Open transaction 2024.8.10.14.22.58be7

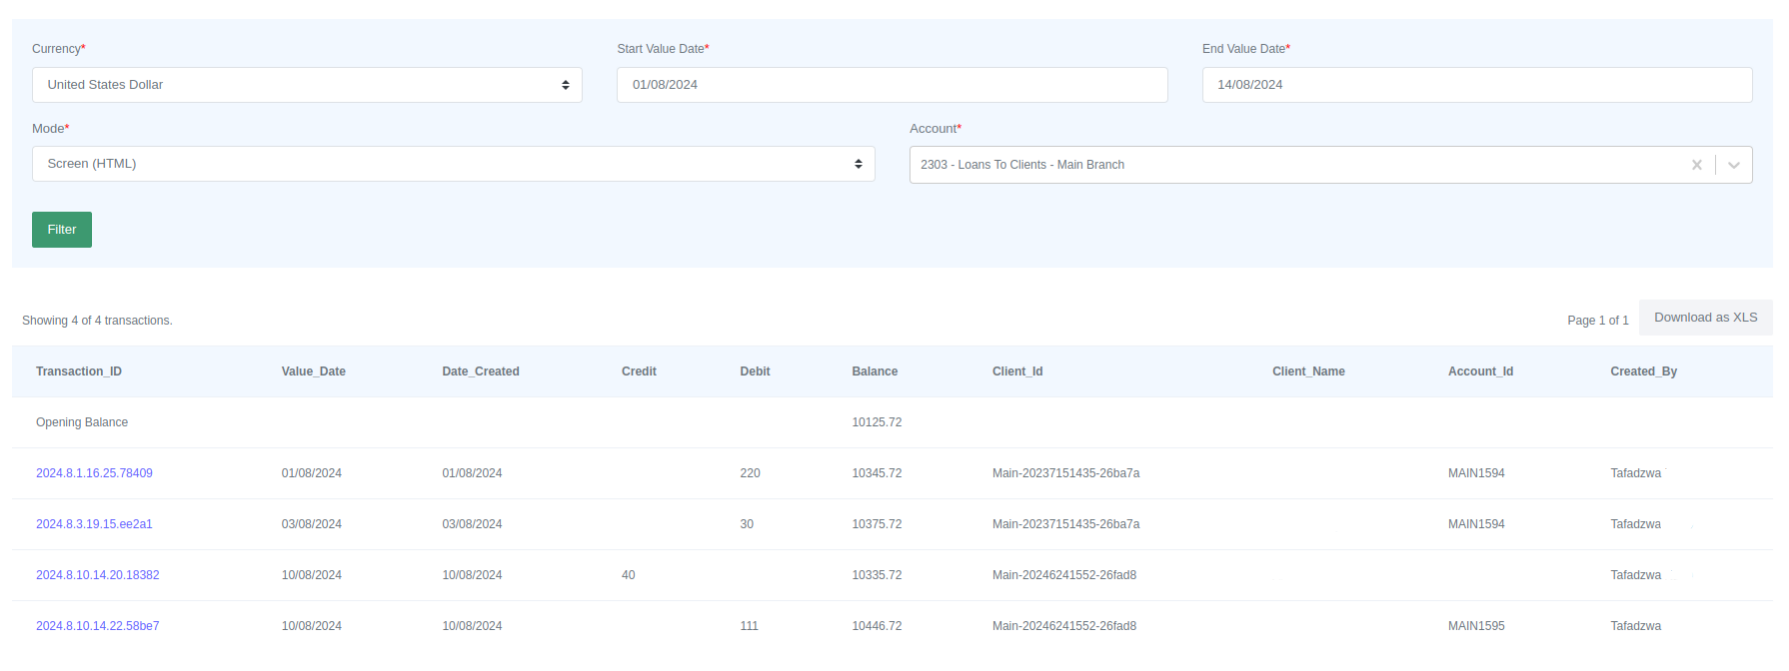[x=97, y=626]
